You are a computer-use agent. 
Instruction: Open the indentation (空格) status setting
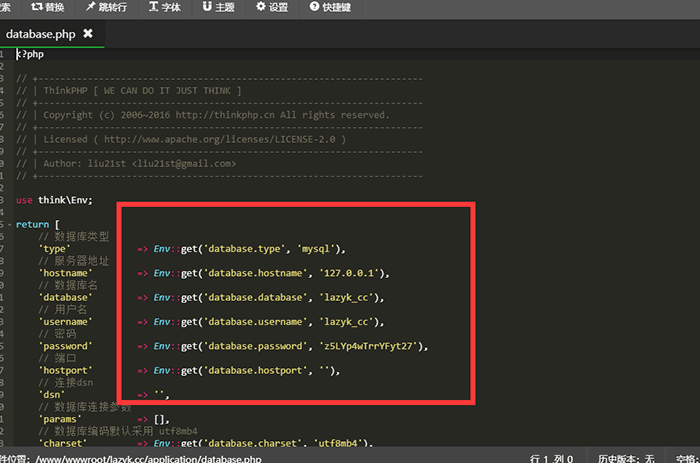click(685, 457)
